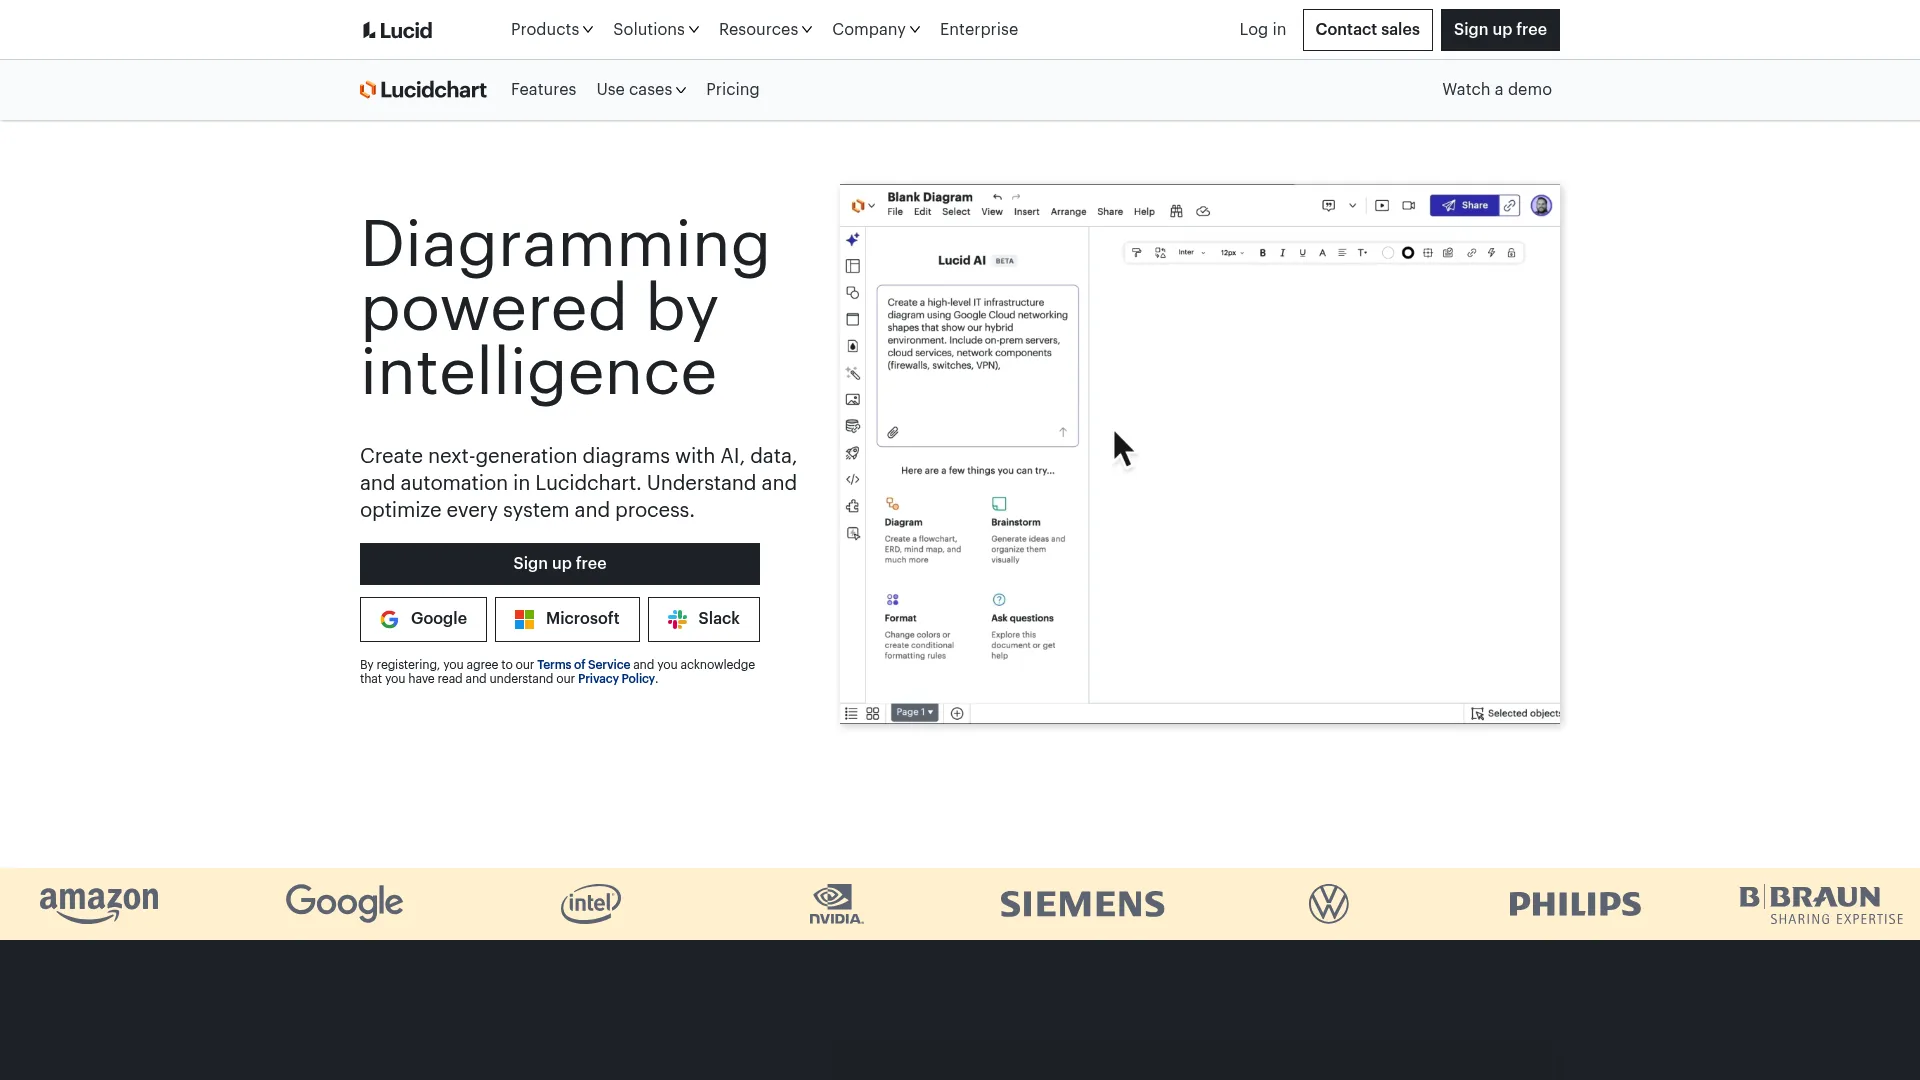This screenshot has width=1920, height=1080.
Task: Sign up with Slack button
Action: coord(704,619)
